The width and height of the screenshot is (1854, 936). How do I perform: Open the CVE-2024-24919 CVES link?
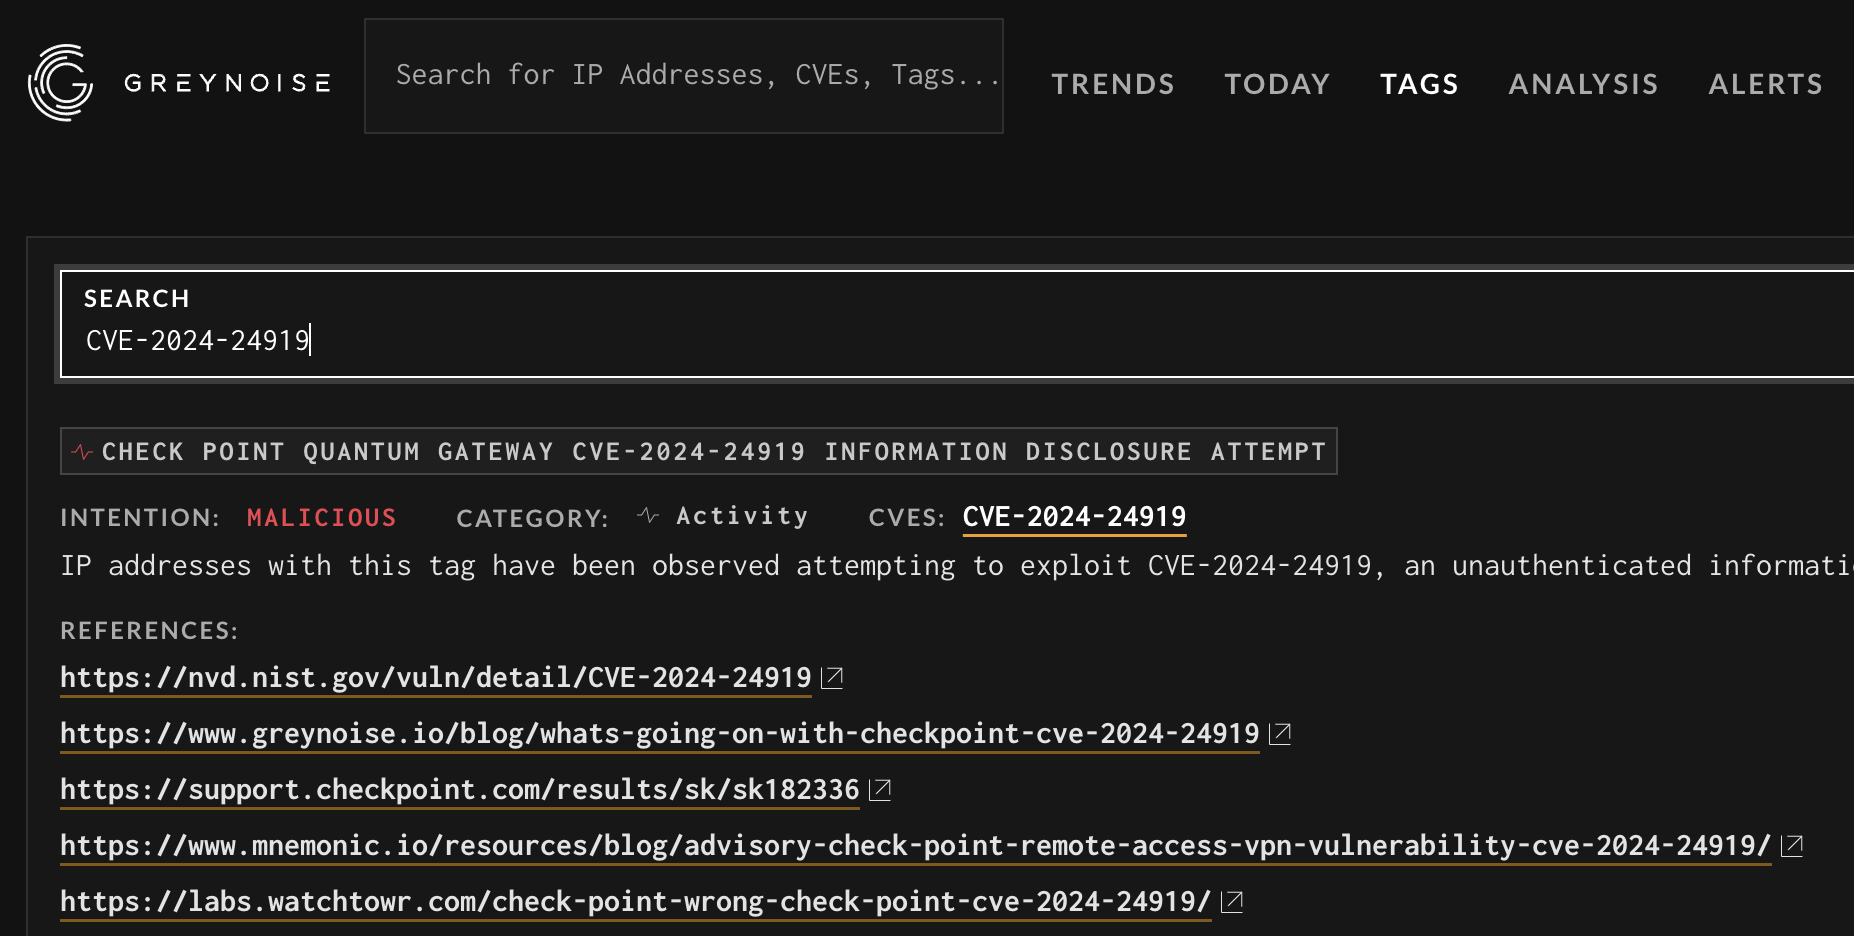(1074, 517)
